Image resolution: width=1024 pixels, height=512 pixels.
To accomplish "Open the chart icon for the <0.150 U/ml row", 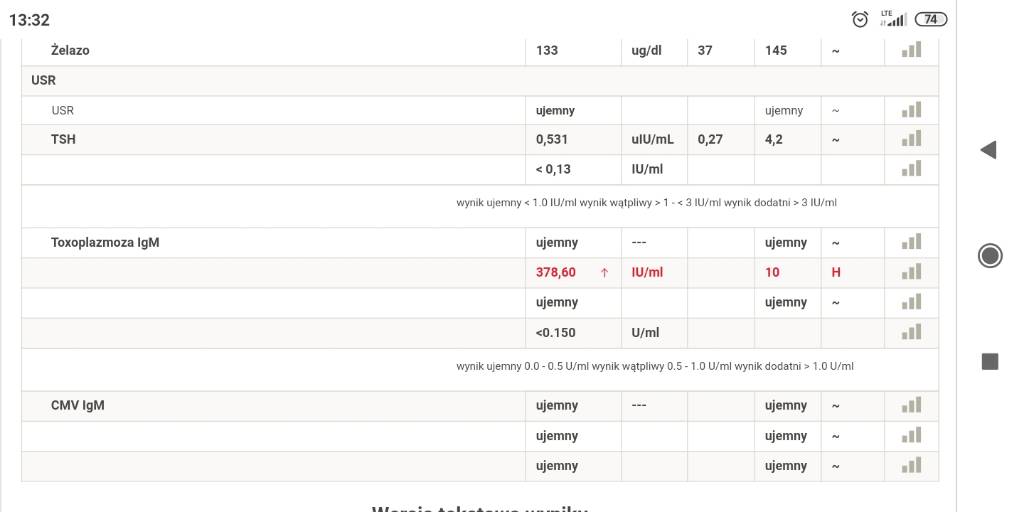I will click(x=911, y=332).
